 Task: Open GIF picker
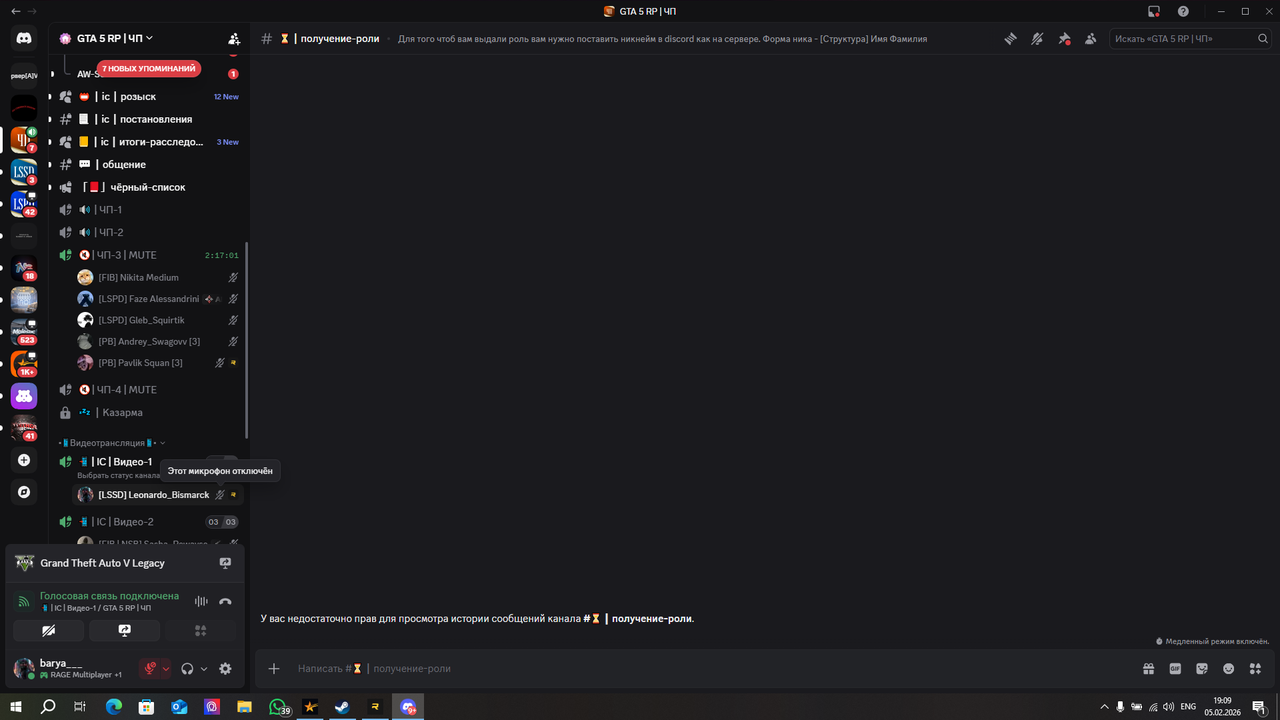coord(1175,669)
